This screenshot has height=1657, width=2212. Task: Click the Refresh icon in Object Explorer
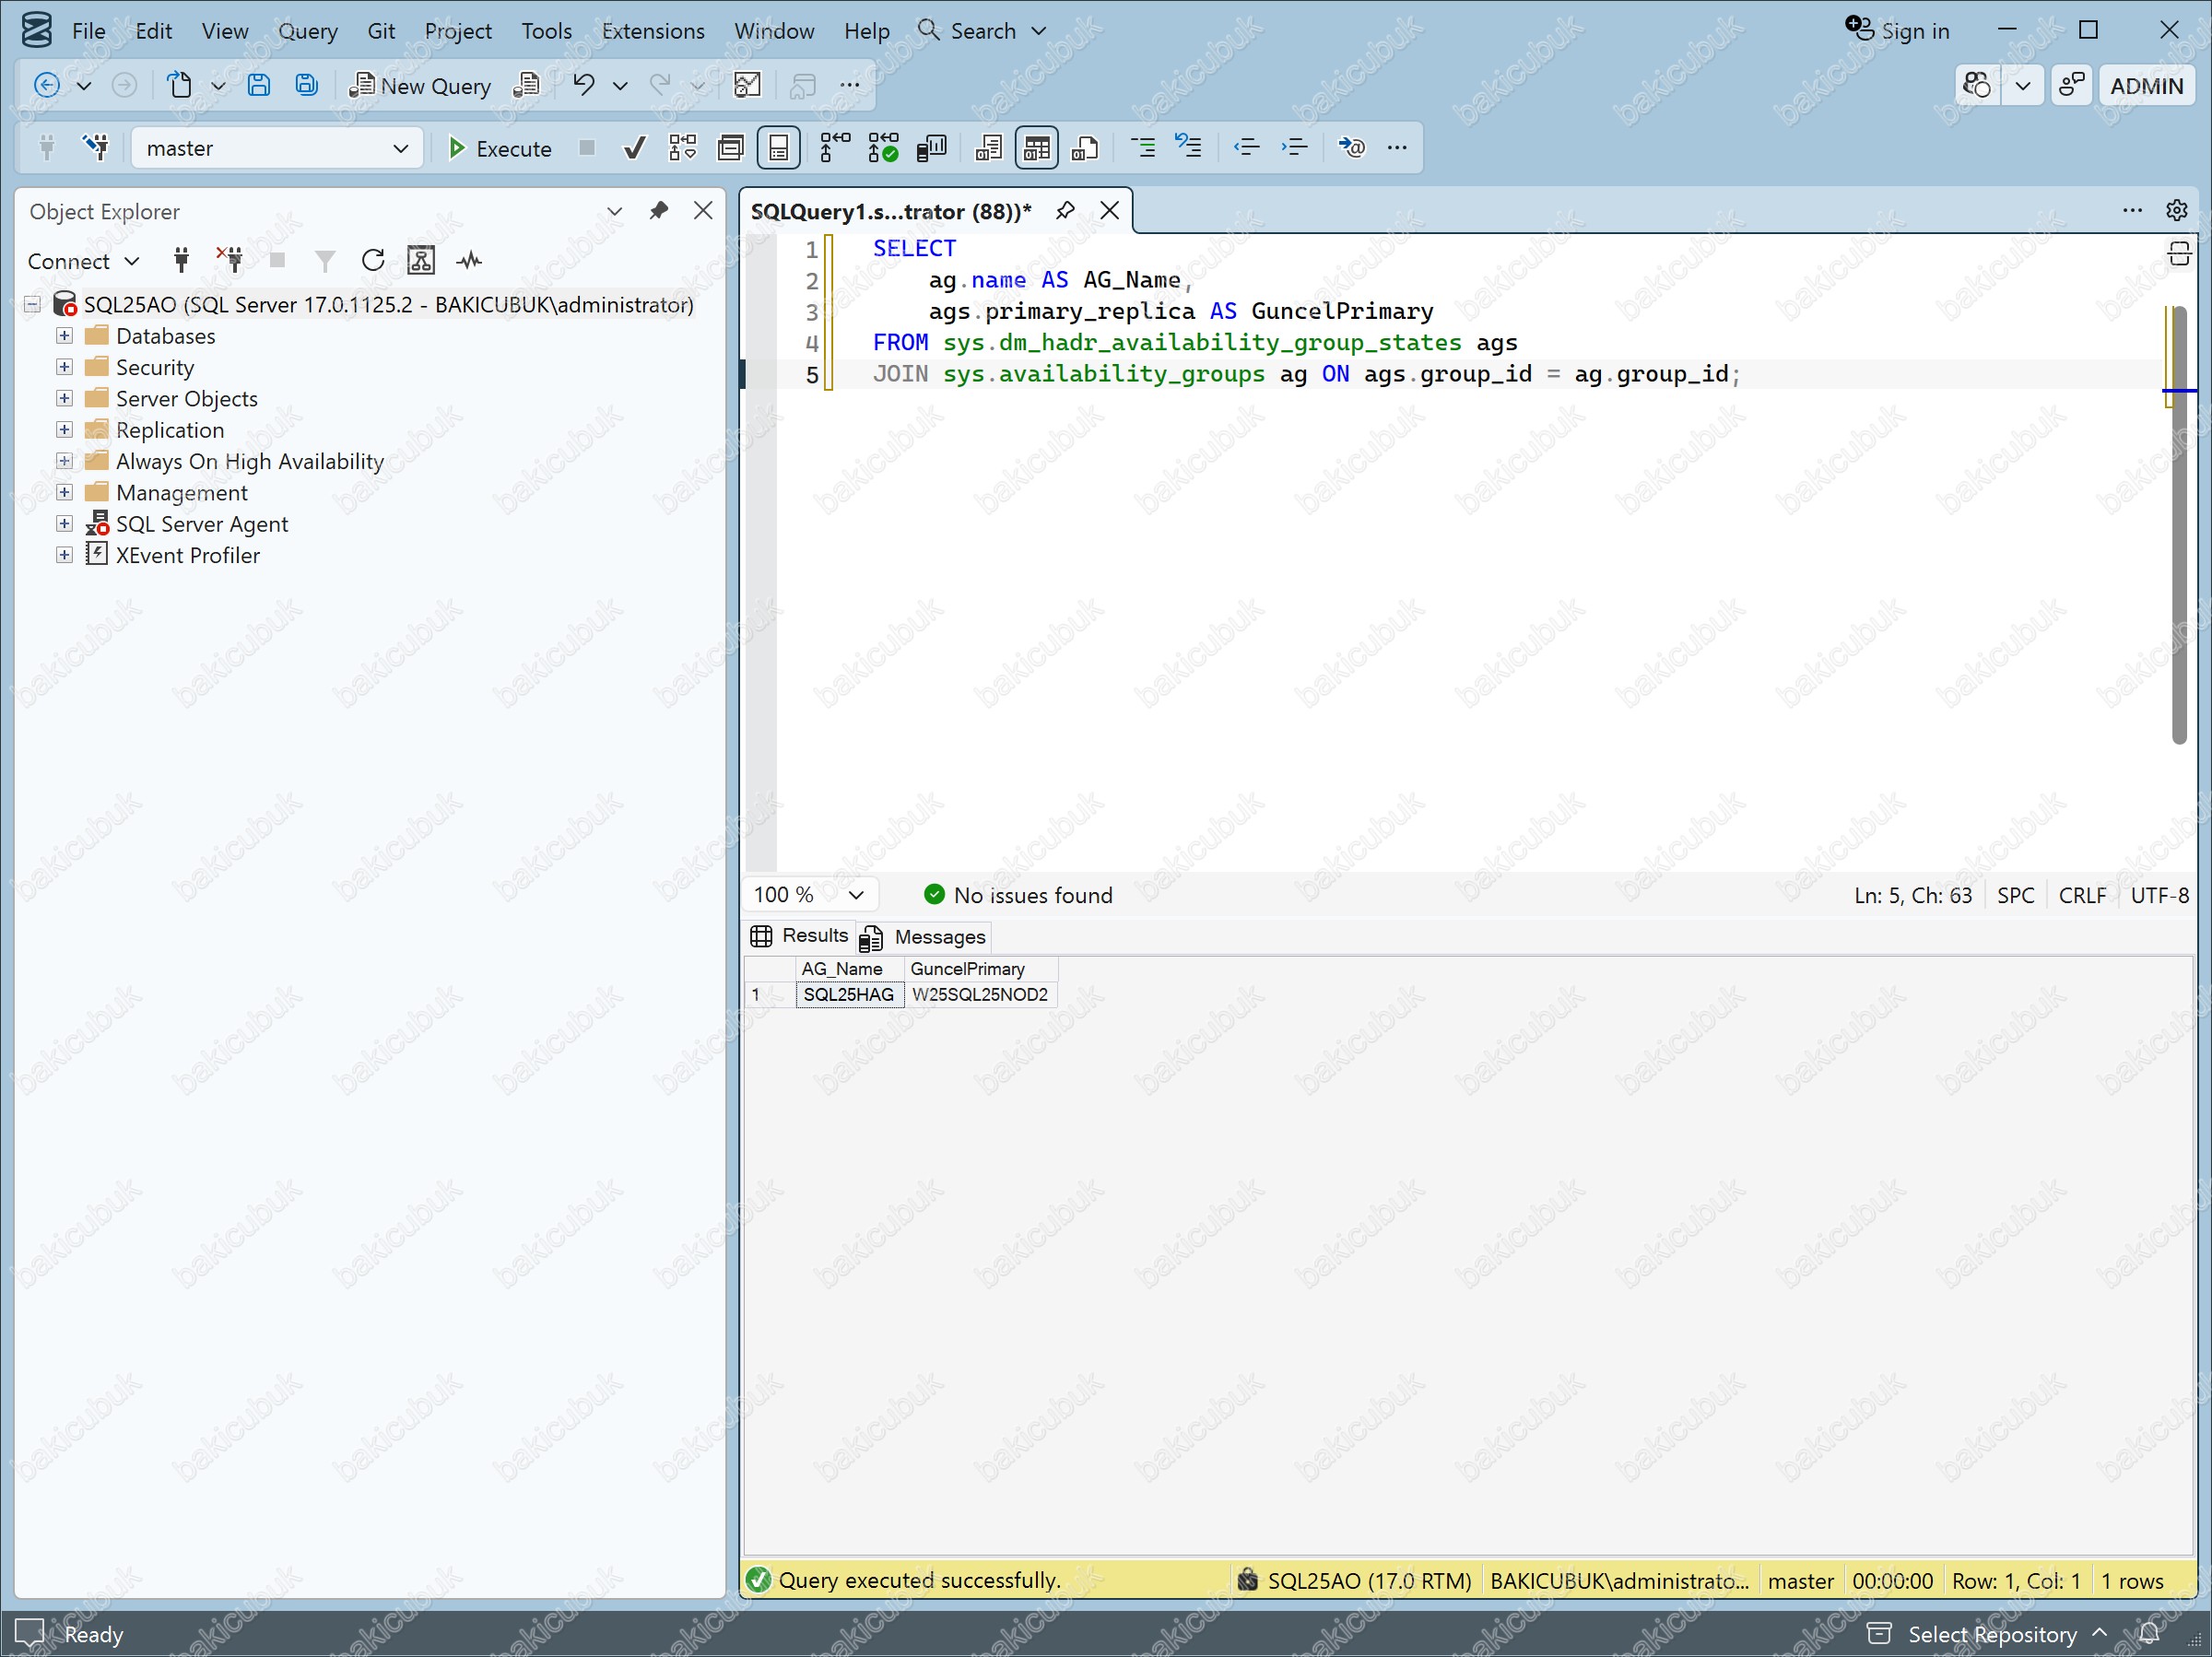[373, 261]
